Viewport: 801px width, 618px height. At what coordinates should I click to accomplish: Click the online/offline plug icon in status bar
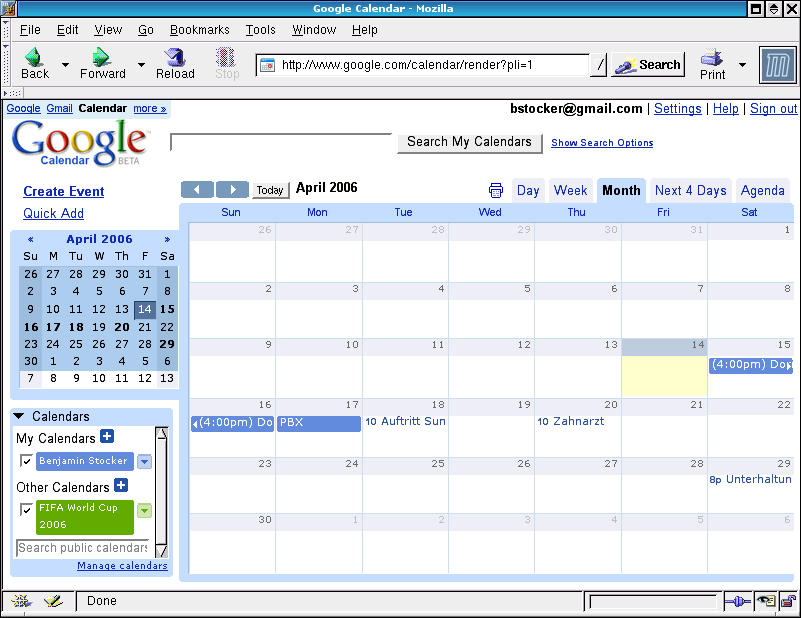[738, 602]
